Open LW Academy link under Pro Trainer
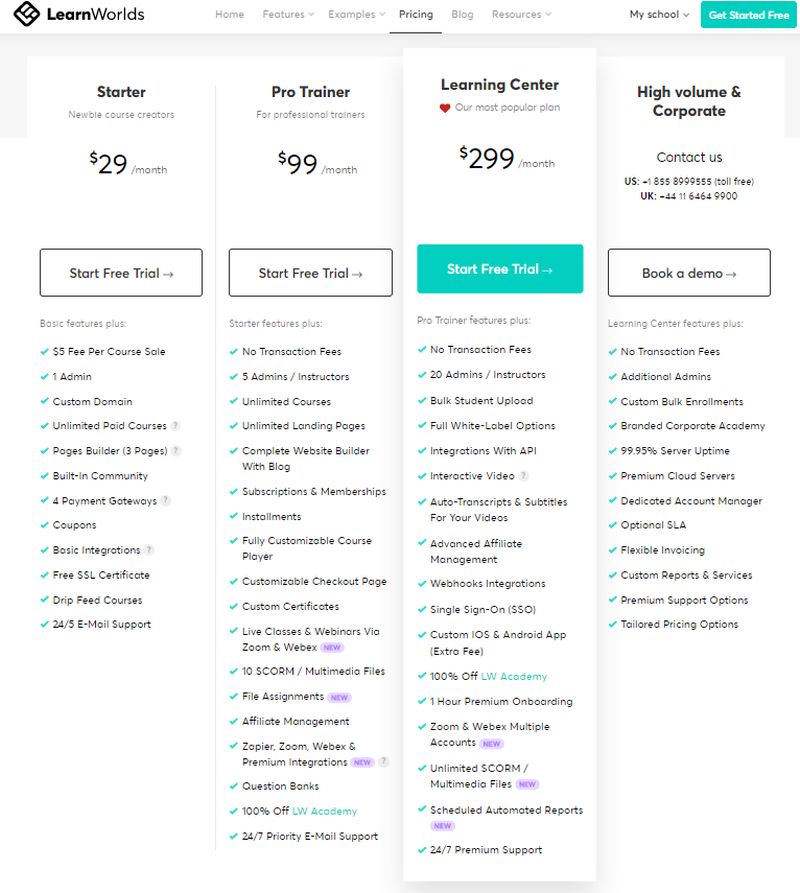 pyautogui.click(x=325, y=811)
